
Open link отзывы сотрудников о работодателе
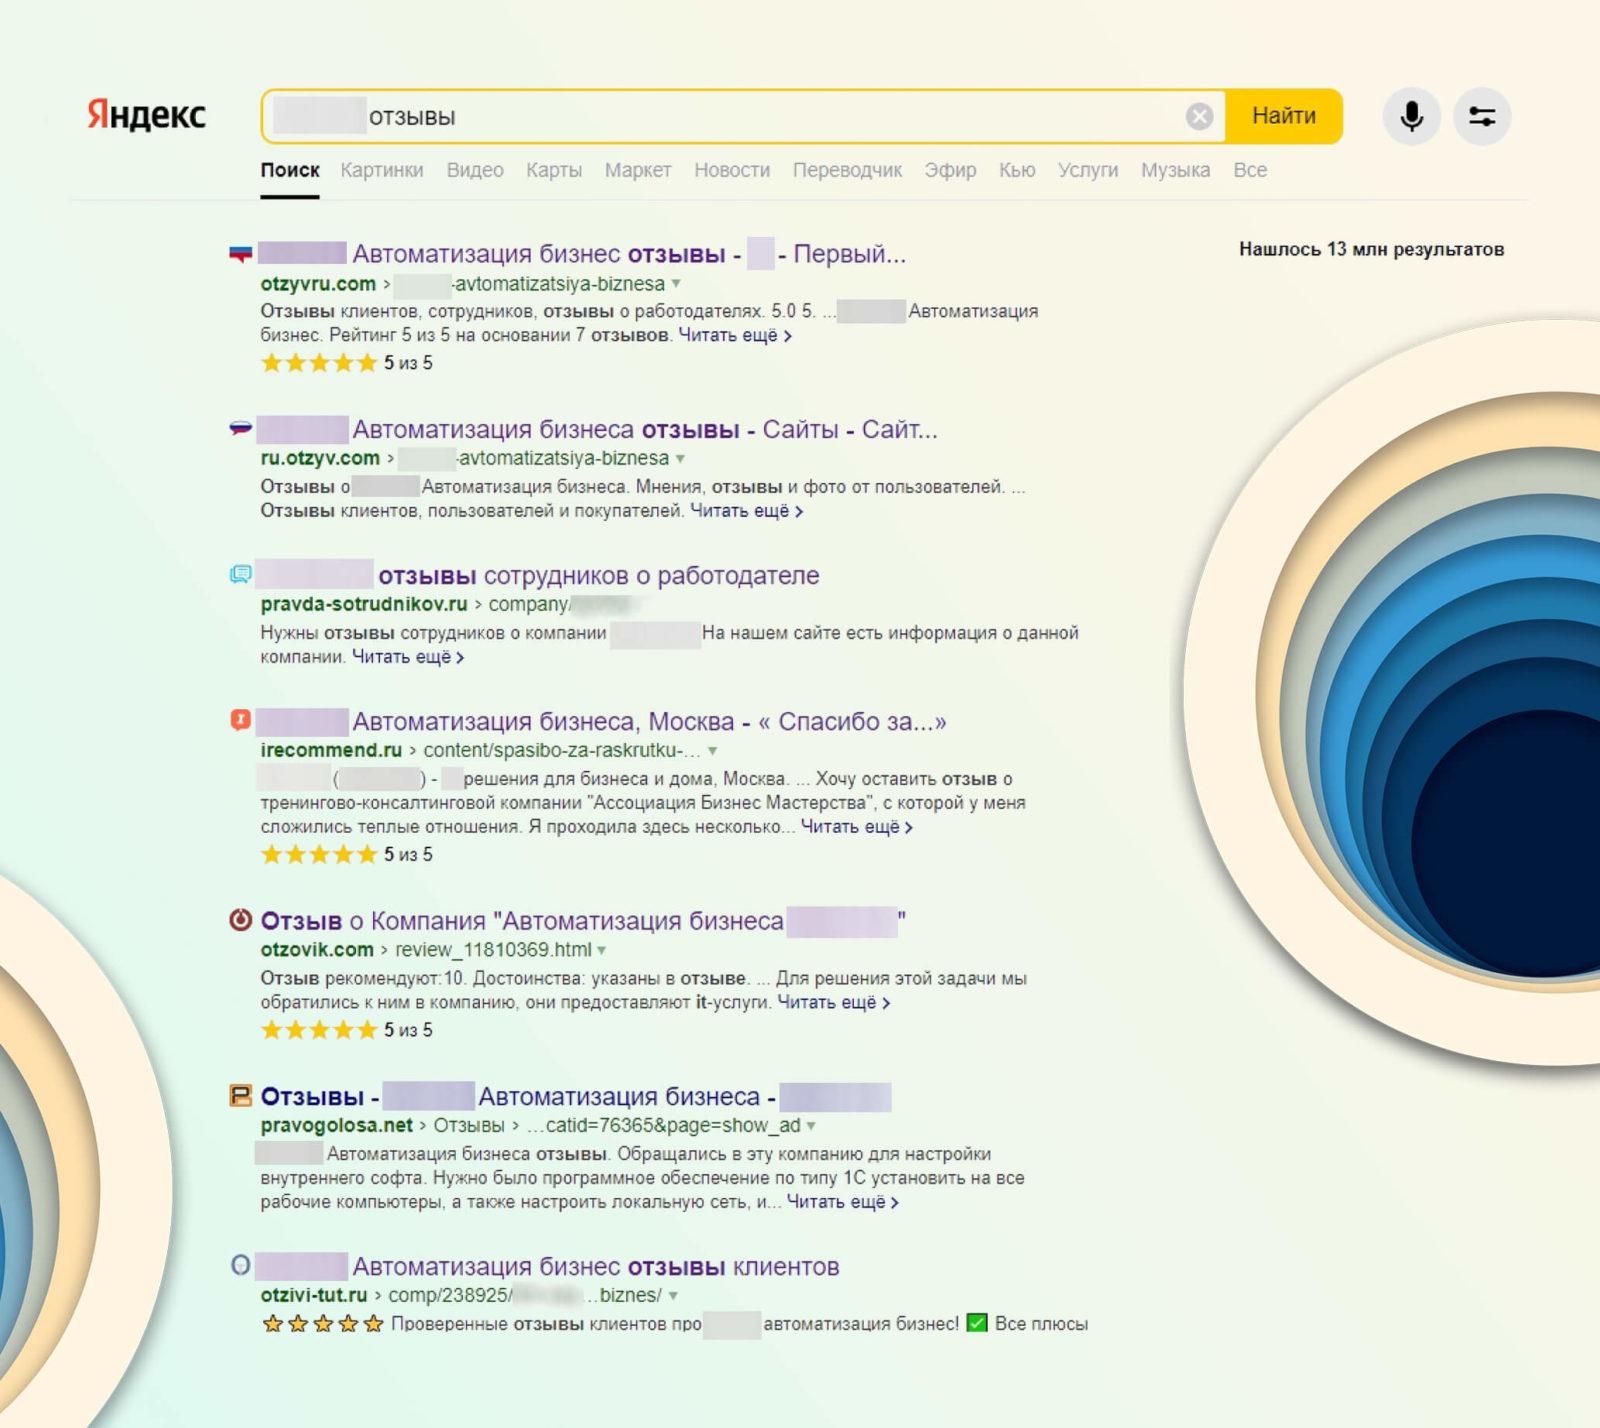tap(598, 575)
